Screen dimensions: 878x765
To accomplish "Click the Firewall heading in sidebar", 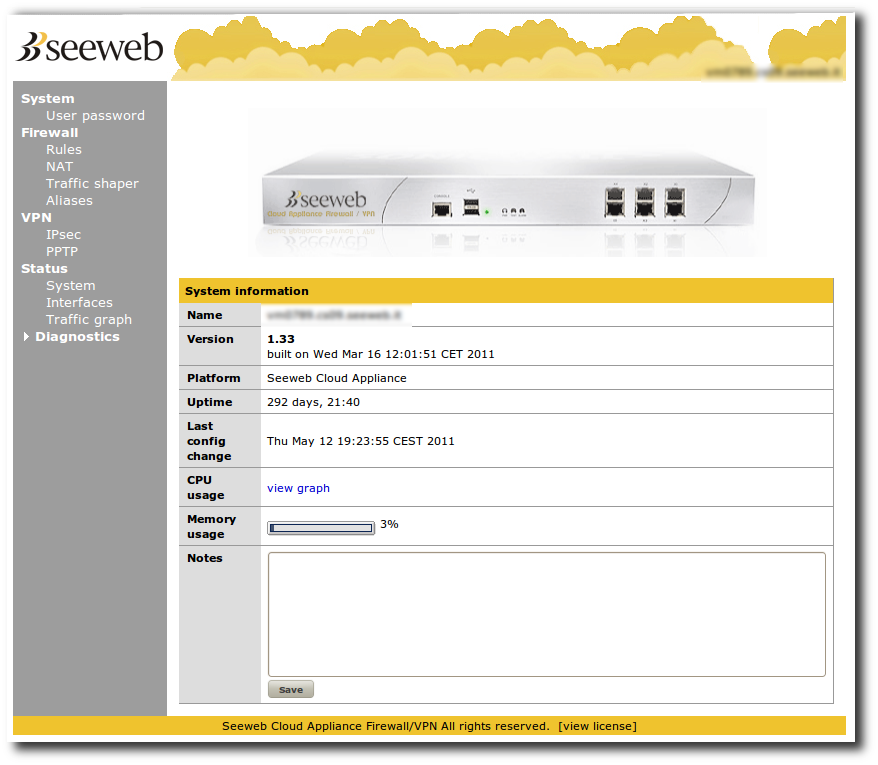I will coord(50,133).
